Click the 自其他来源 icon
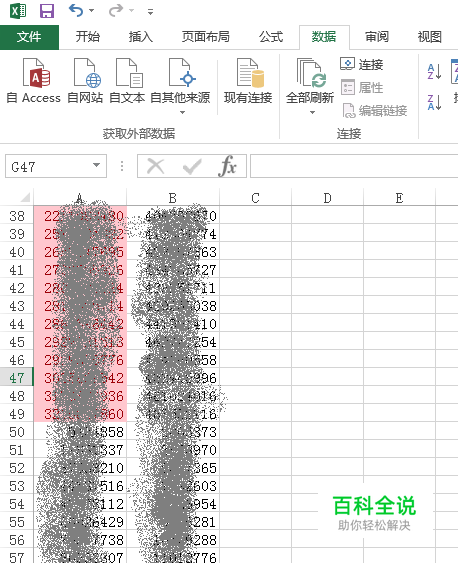Image resolution: width=458 pixels, height=563 pixels. [182, 73]
